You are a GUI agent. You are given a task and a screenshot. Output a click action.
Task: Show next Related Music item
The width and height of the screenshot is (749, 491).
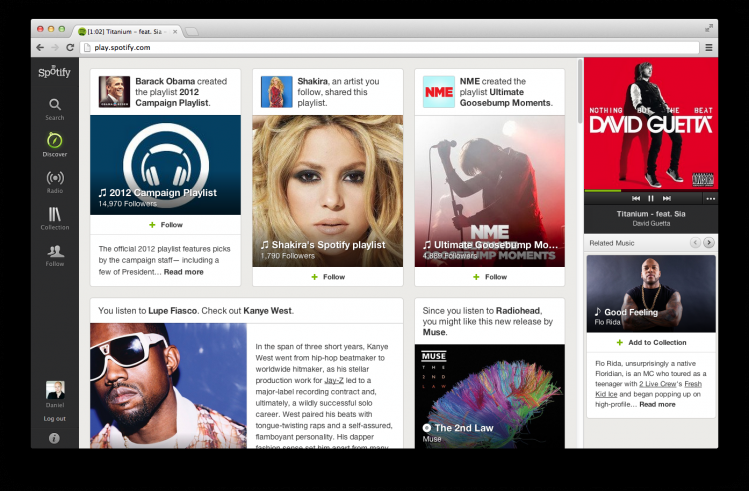[x=709, y=243]
